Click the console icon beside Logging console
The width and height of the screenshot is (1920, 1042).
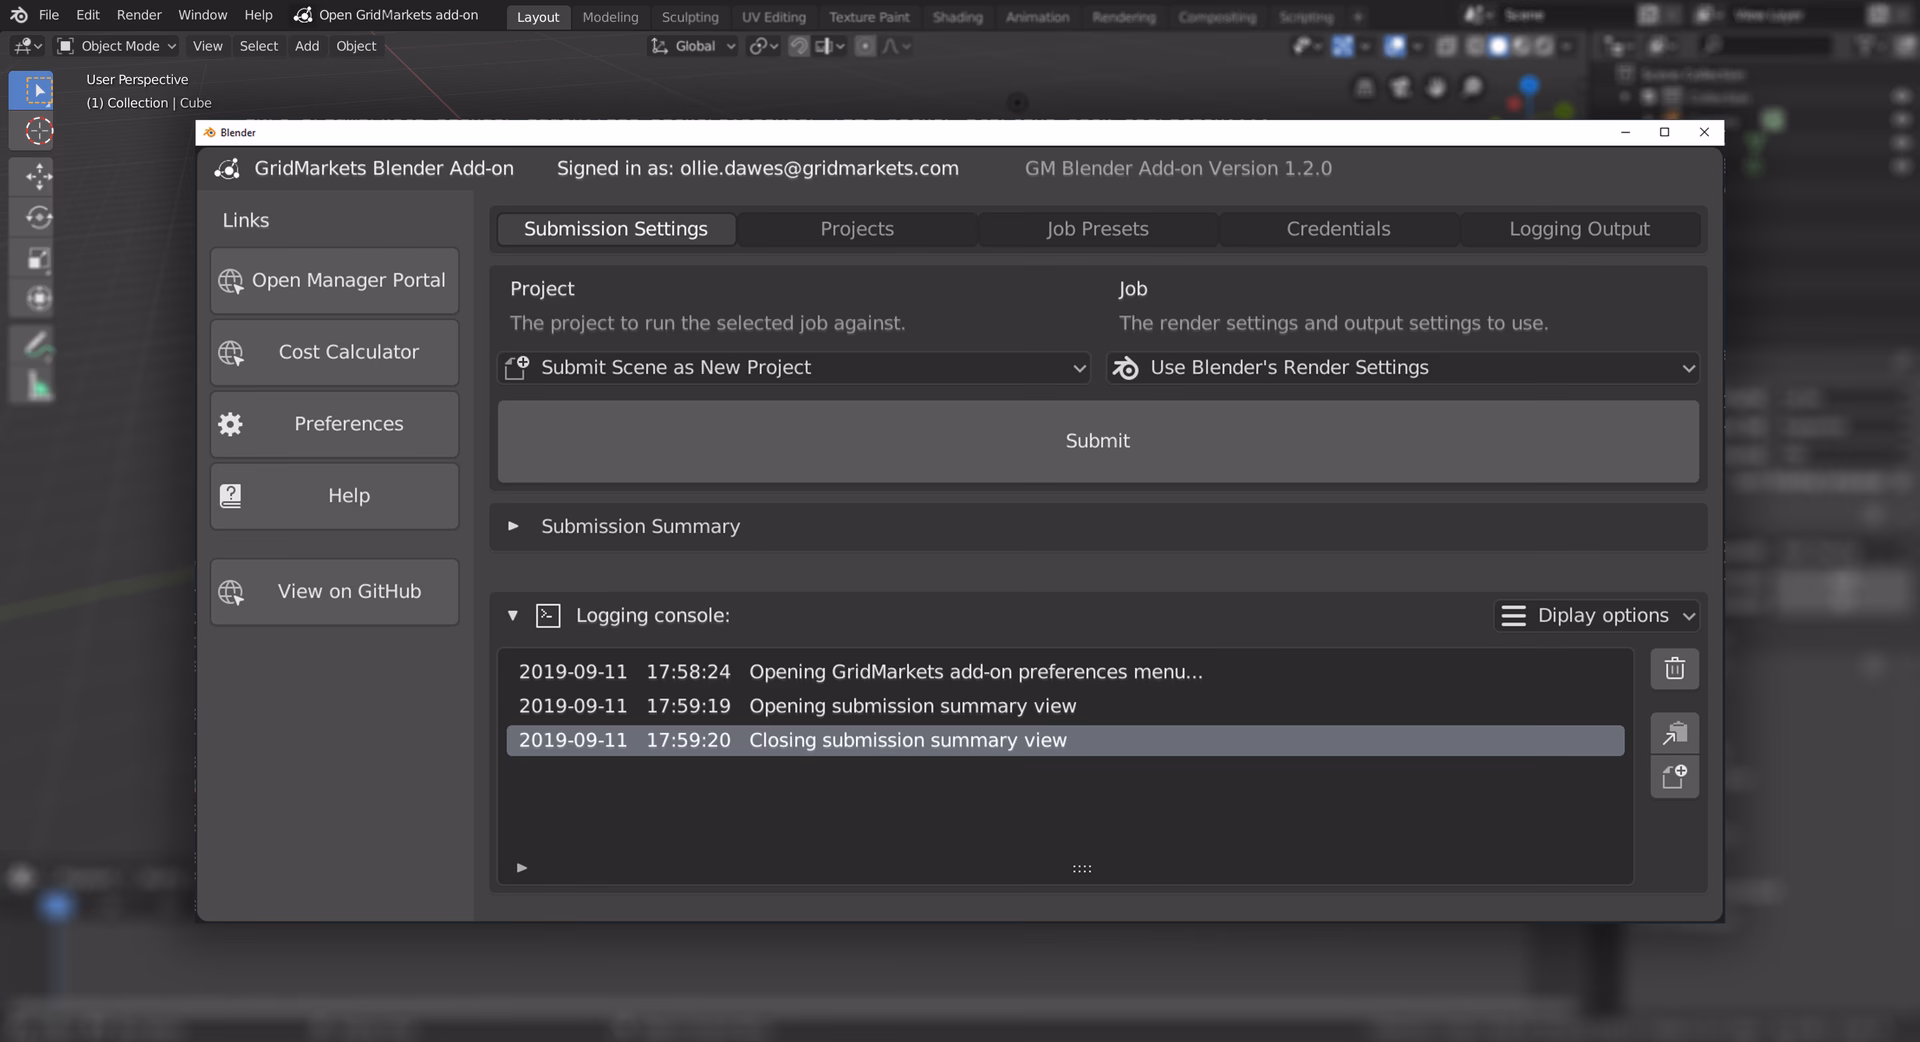coord(547,616)
